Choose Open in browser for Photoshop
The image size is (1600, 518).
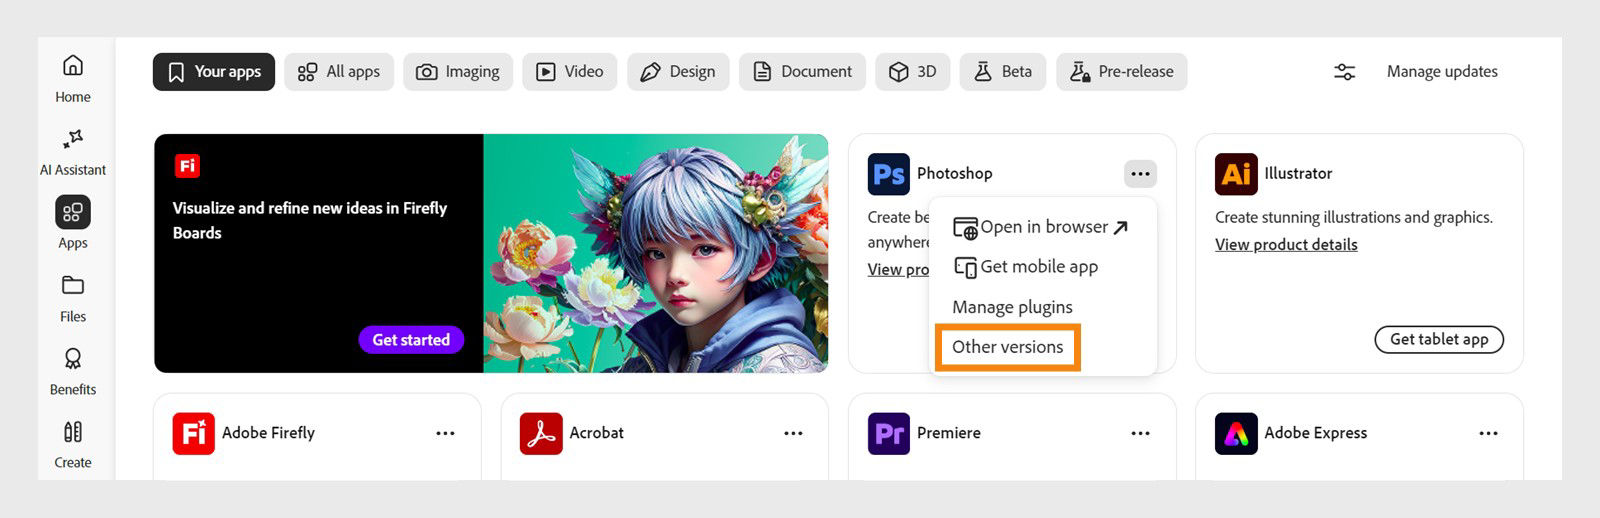1042,227
